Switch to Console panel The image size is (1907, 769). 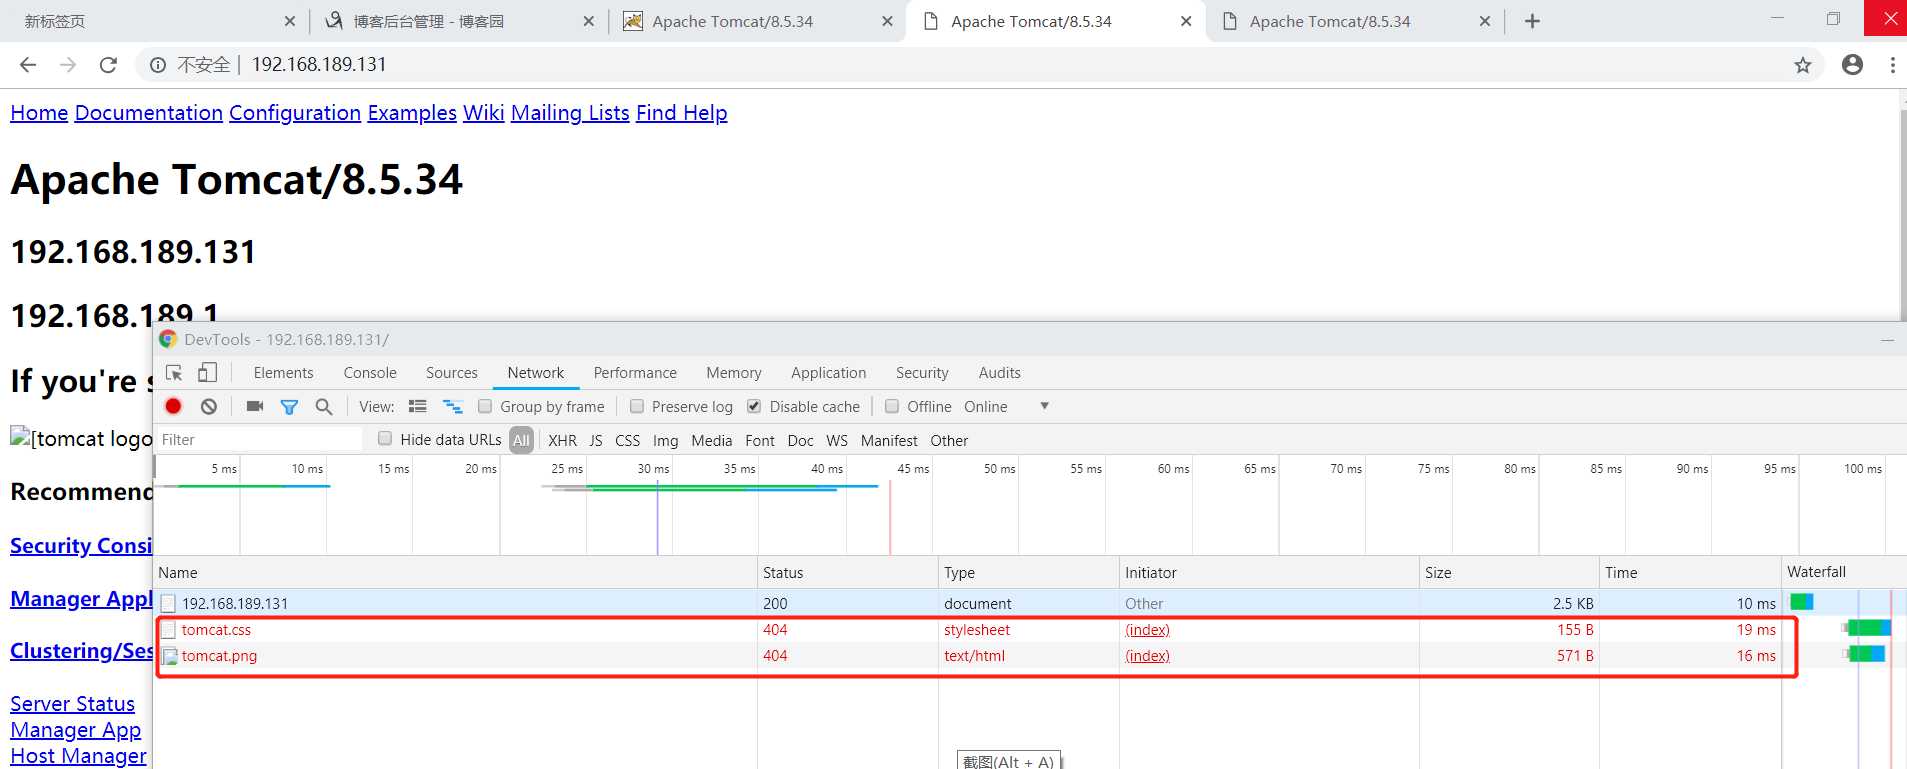(370, 373)
